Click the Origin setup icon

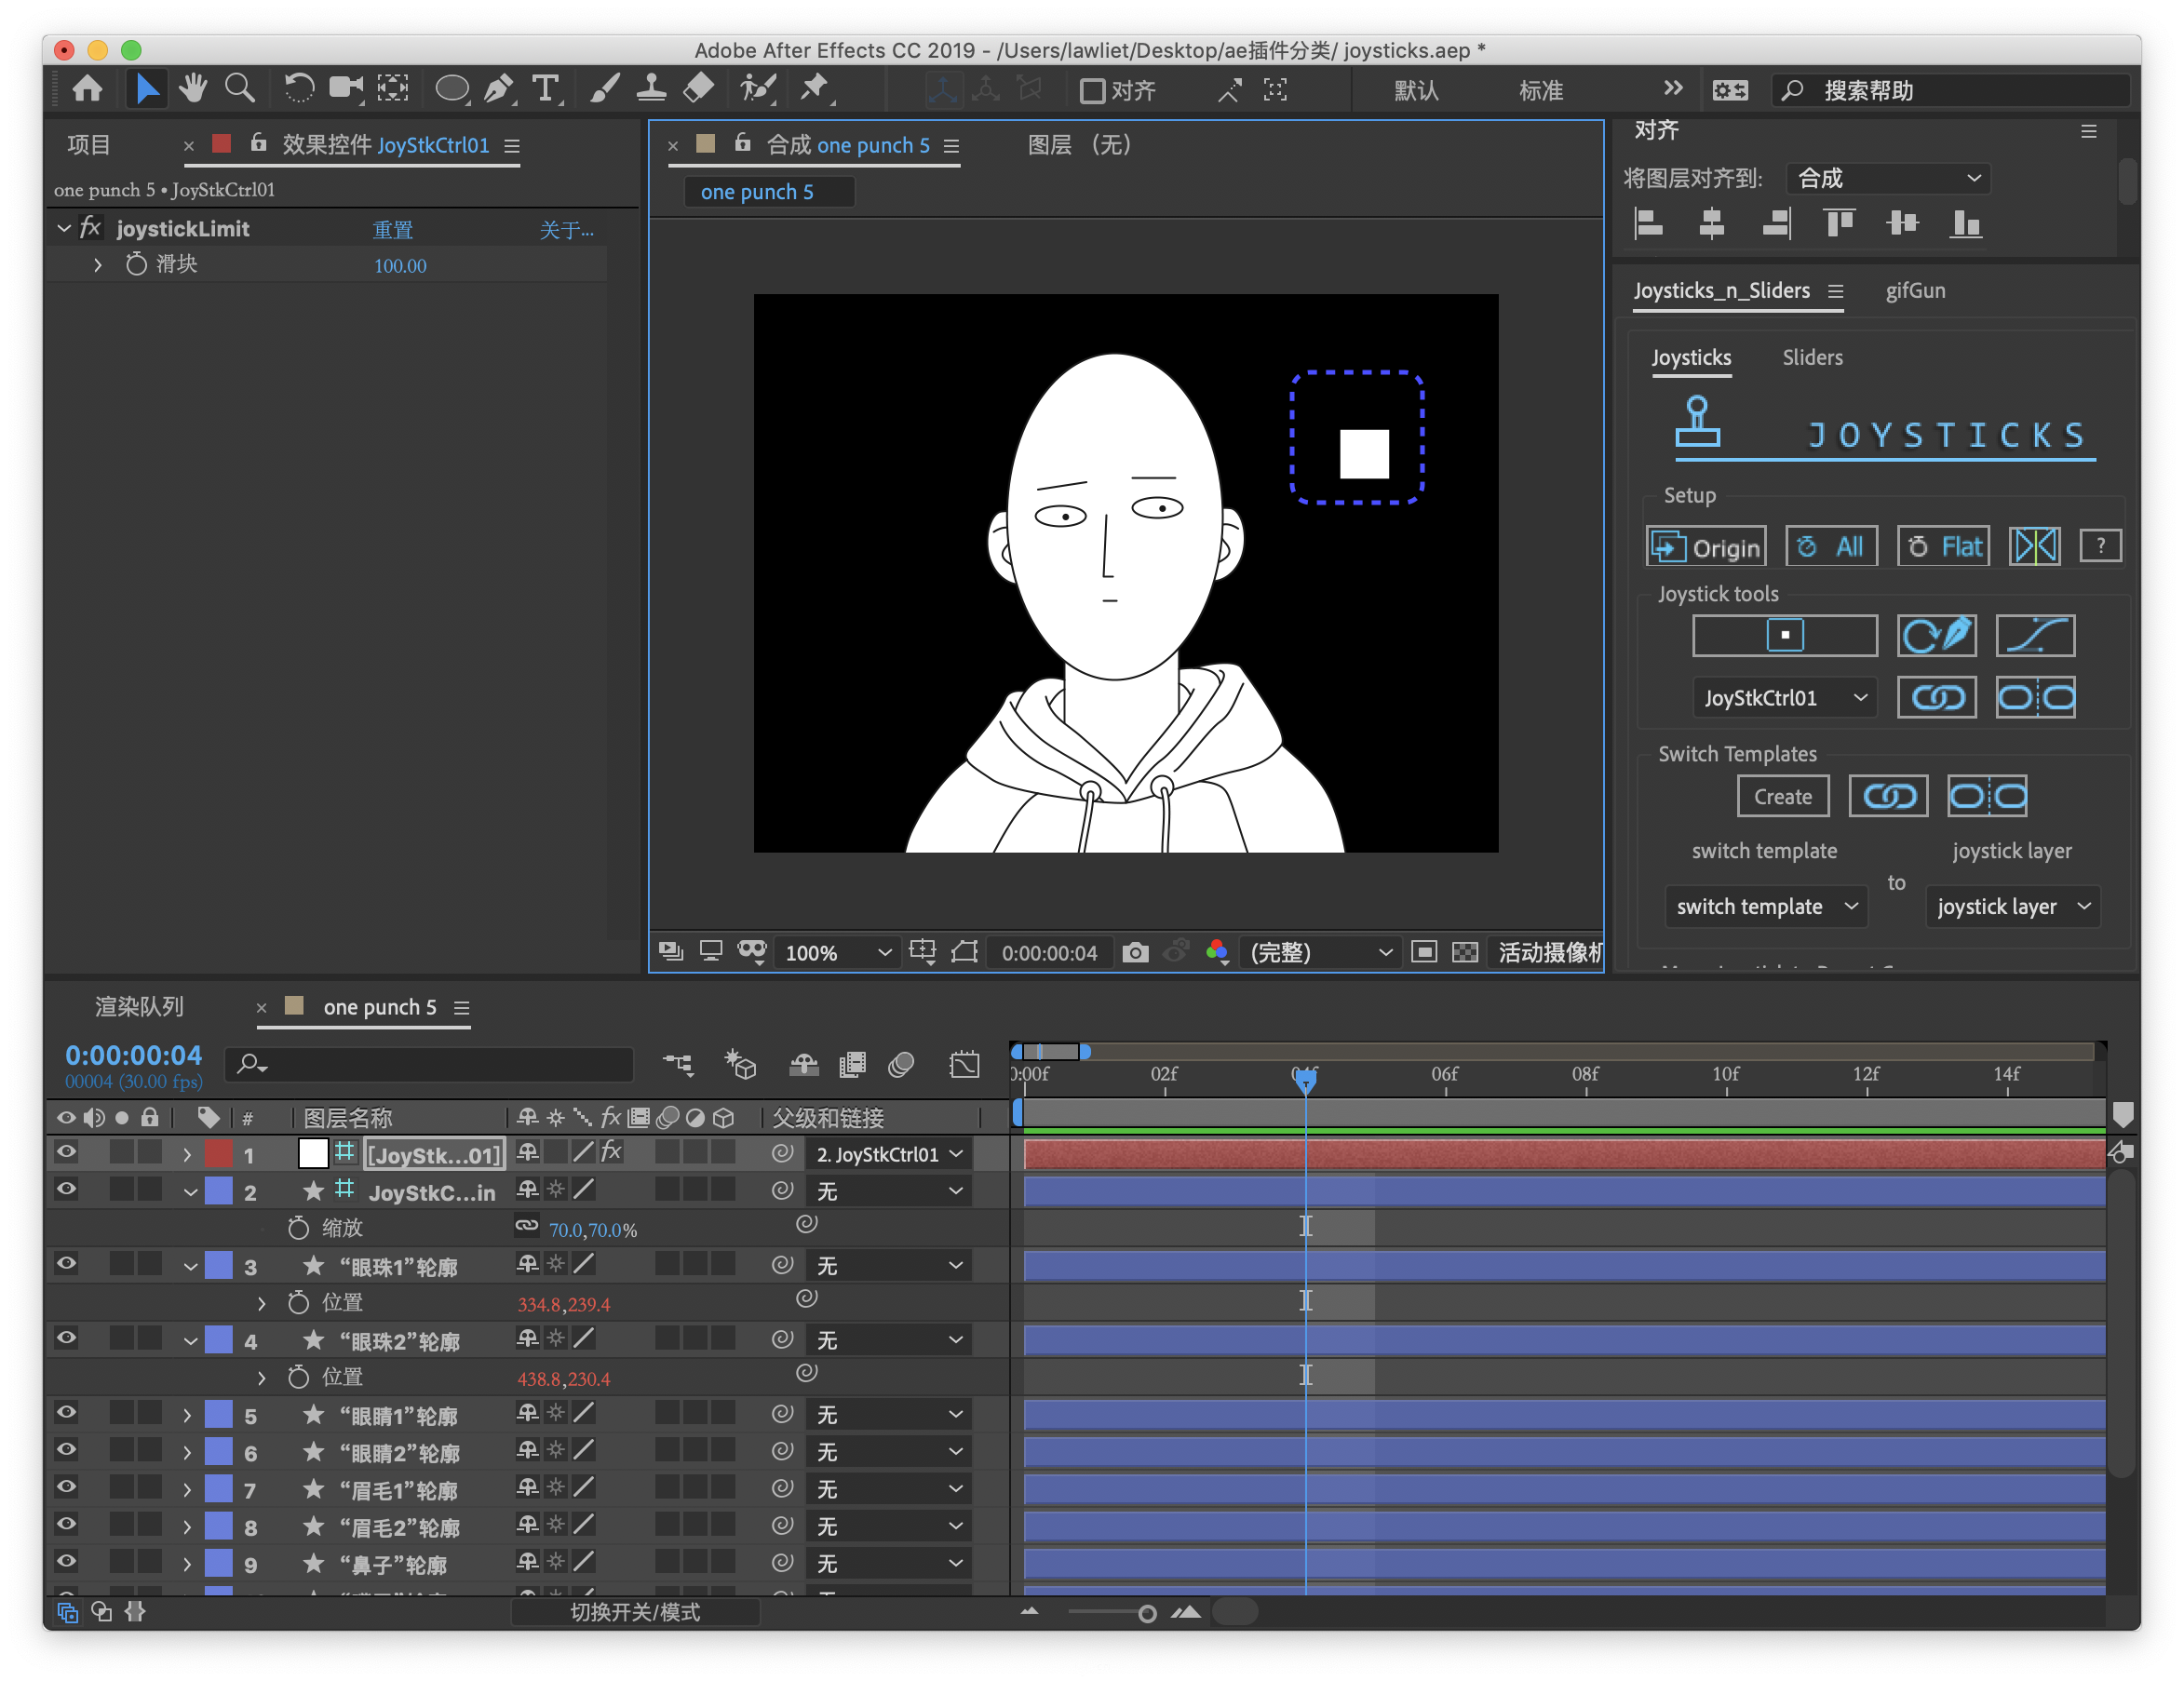1706,547
